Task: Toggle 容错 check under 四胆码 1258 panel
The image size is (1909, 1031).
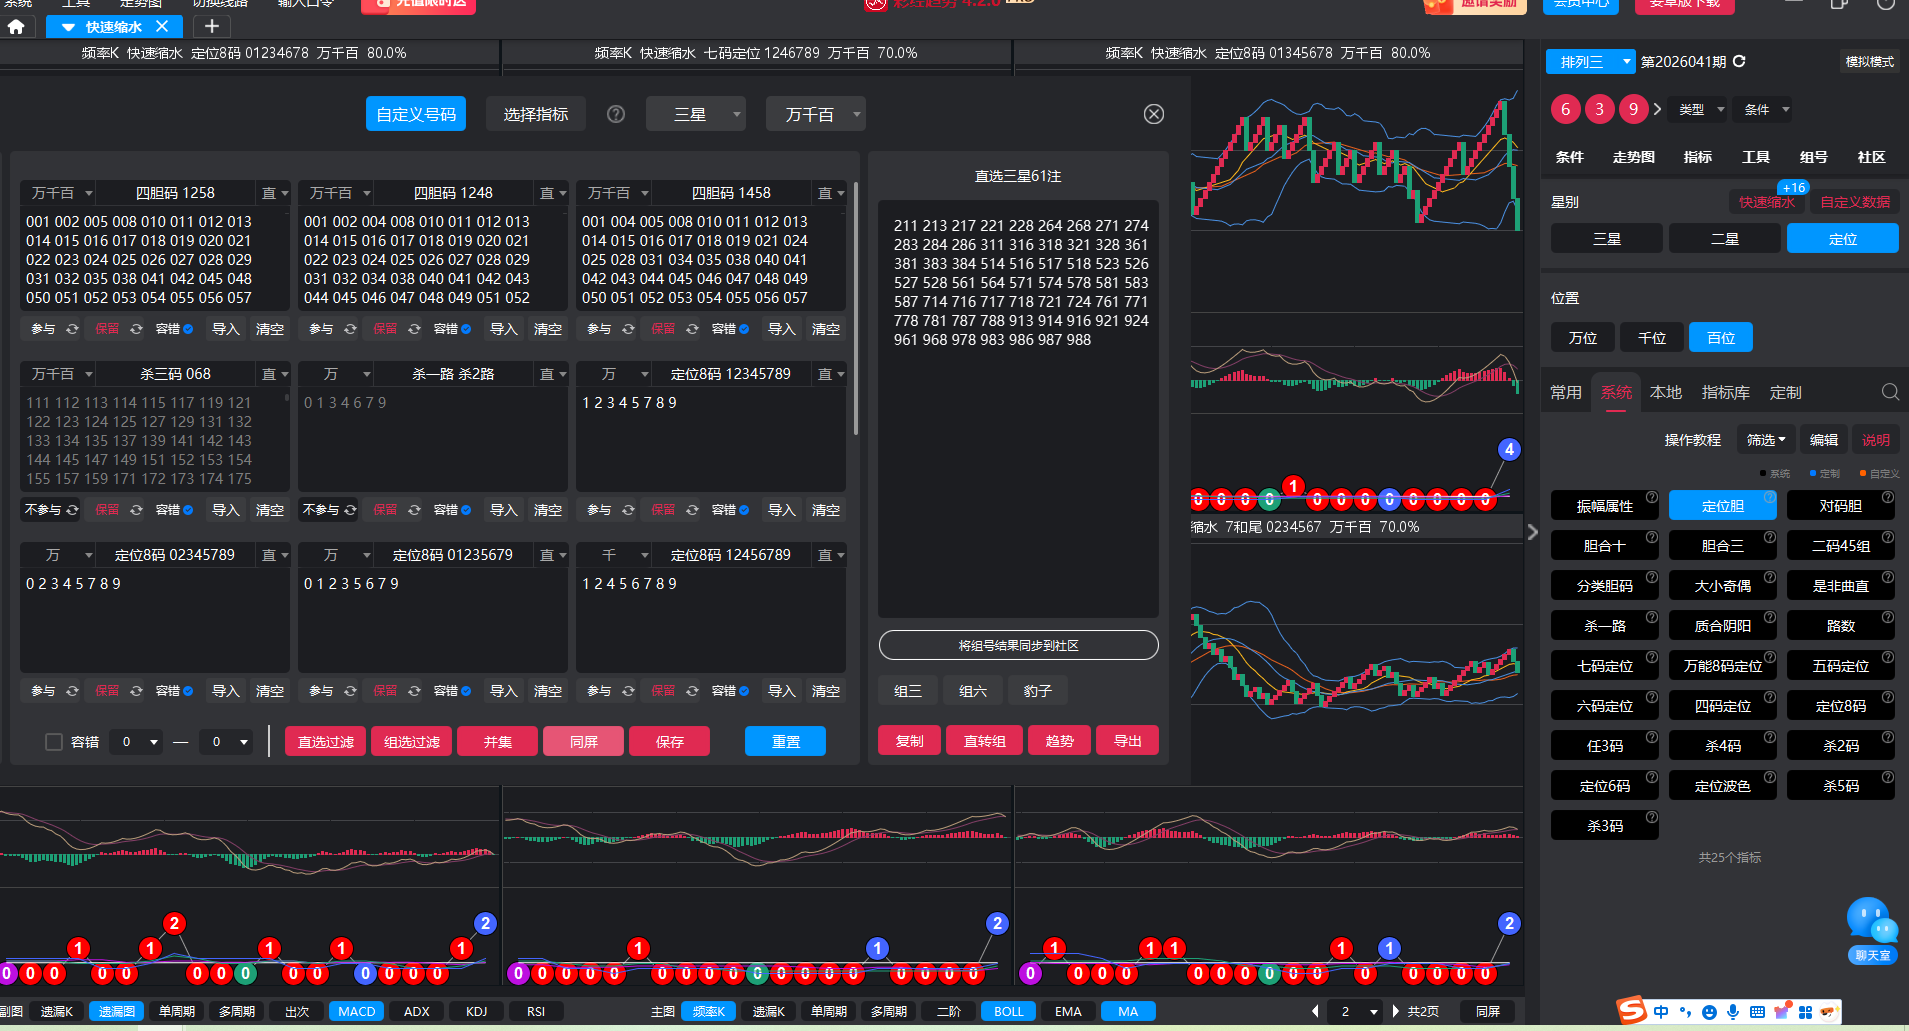Action: [188, 329]
